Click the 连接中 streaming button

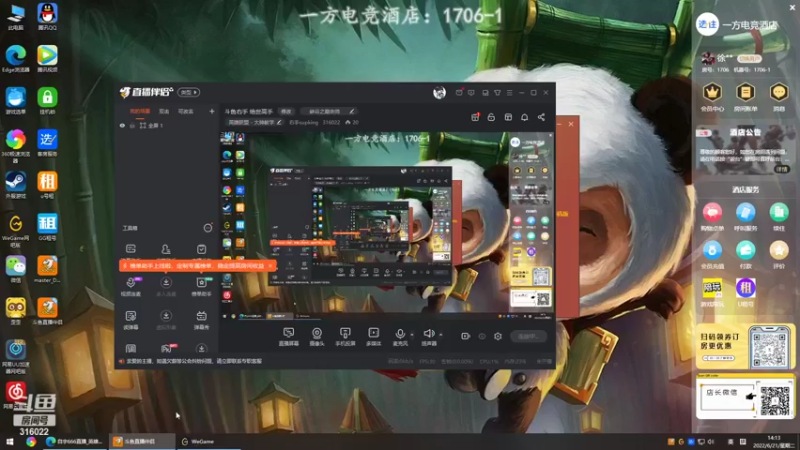tap(529, 336)
